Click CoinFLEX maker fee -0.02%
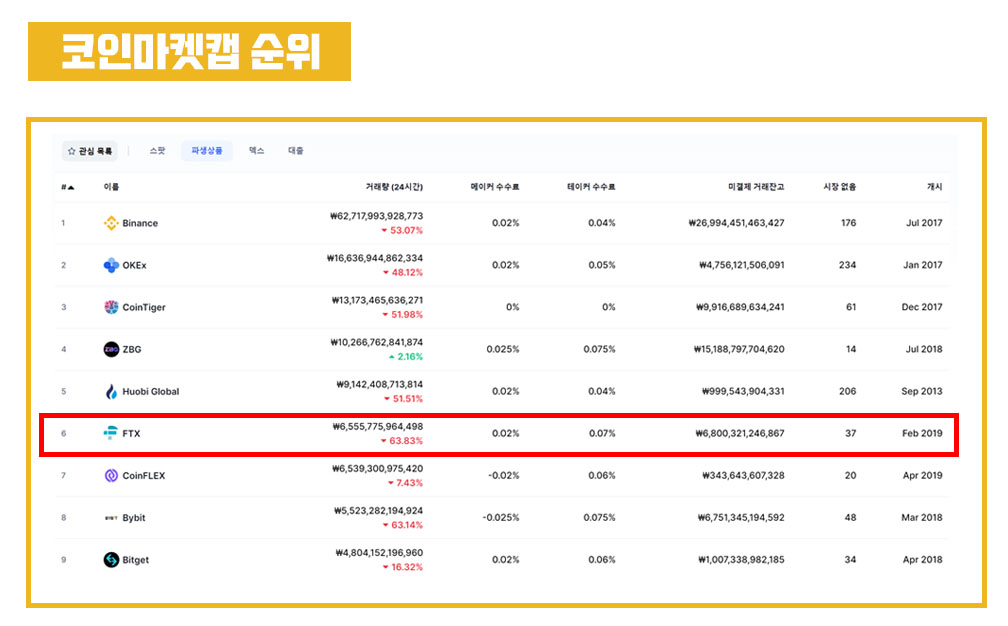The width and height of the screenshot is (1008, 626). tap(503, 476)
